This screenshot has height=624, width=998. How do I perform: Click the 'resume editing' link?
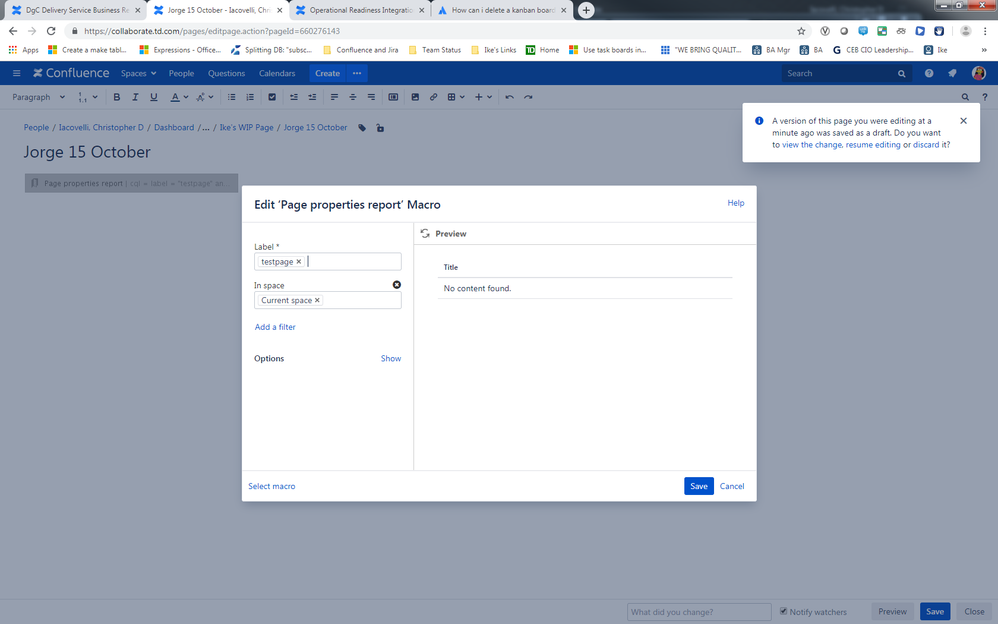pos(873,145)
